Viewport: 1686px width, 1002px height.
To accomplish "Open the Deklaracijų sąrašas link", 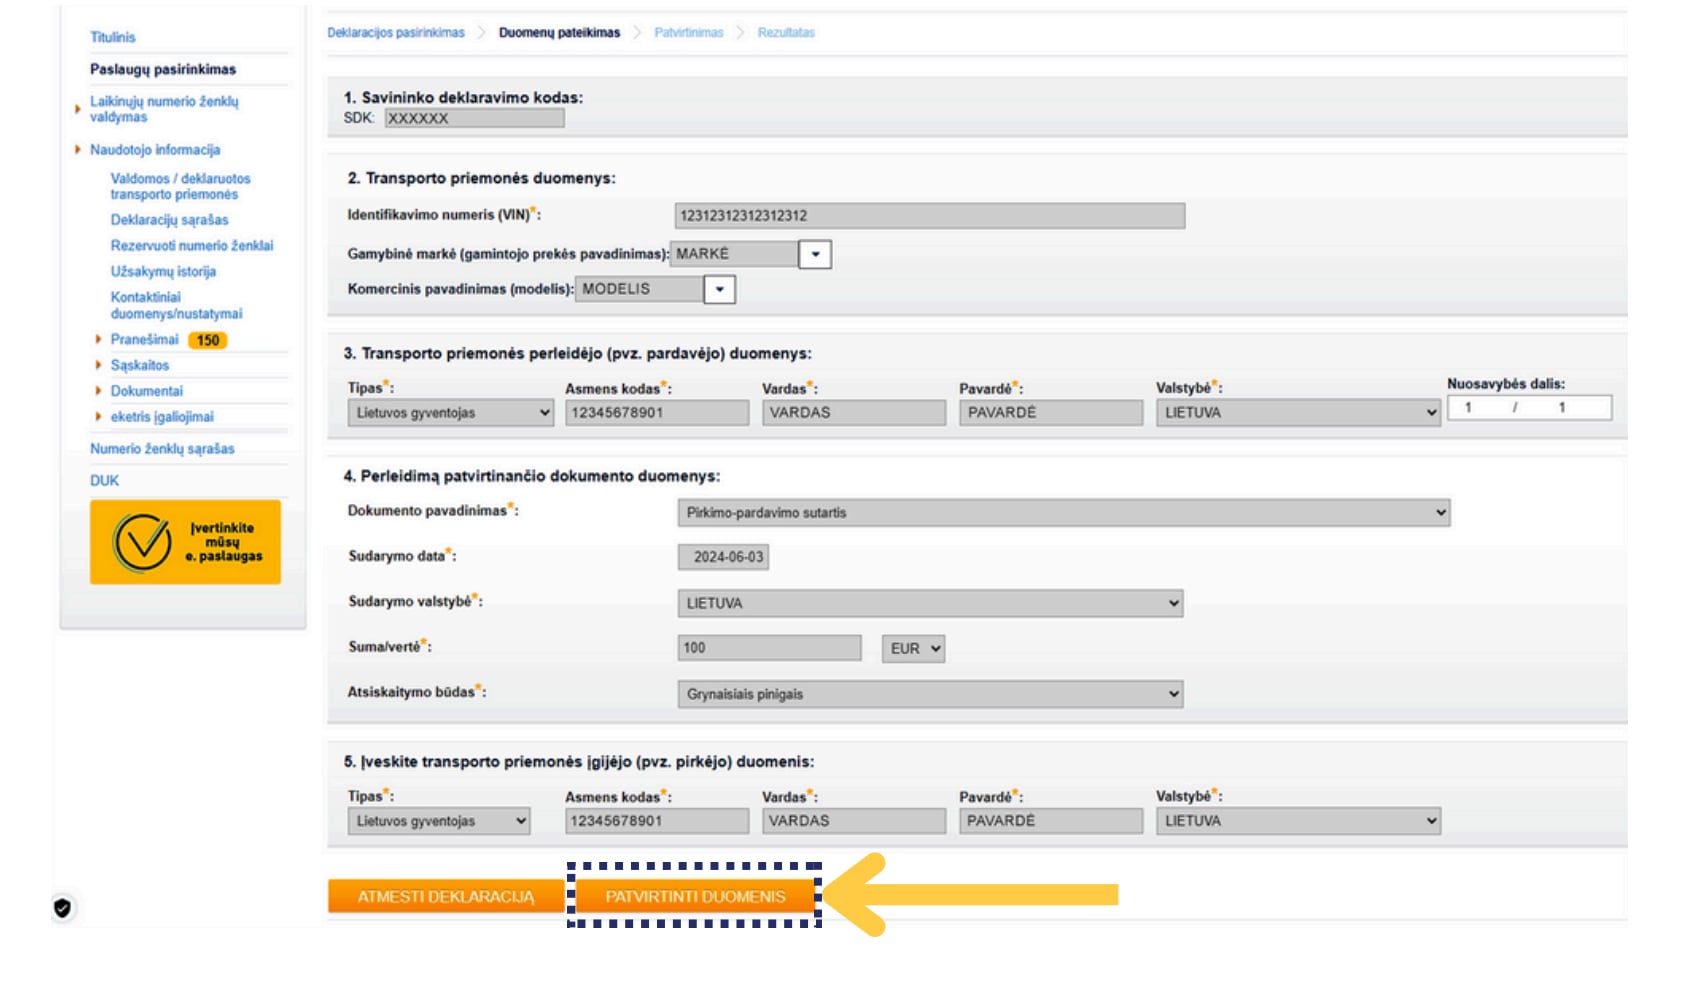I will (x=169, y=220).
